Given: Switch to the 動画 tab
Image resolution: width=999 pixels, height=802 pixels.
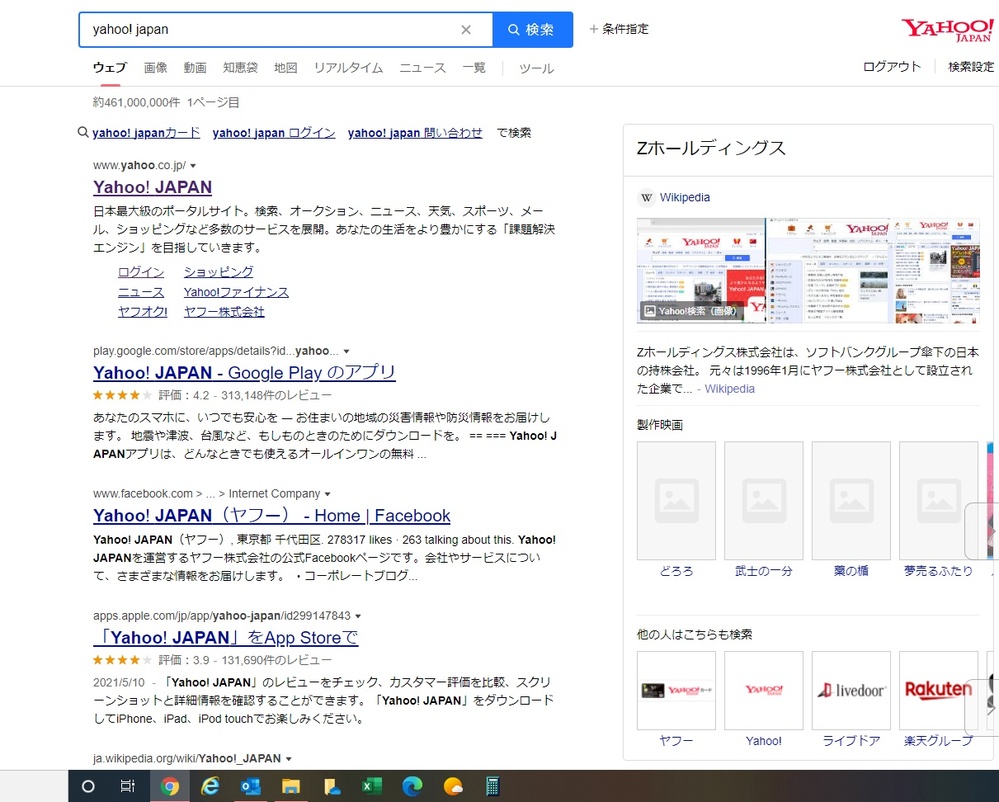Looking at the screenshot, I should [195, 68].
